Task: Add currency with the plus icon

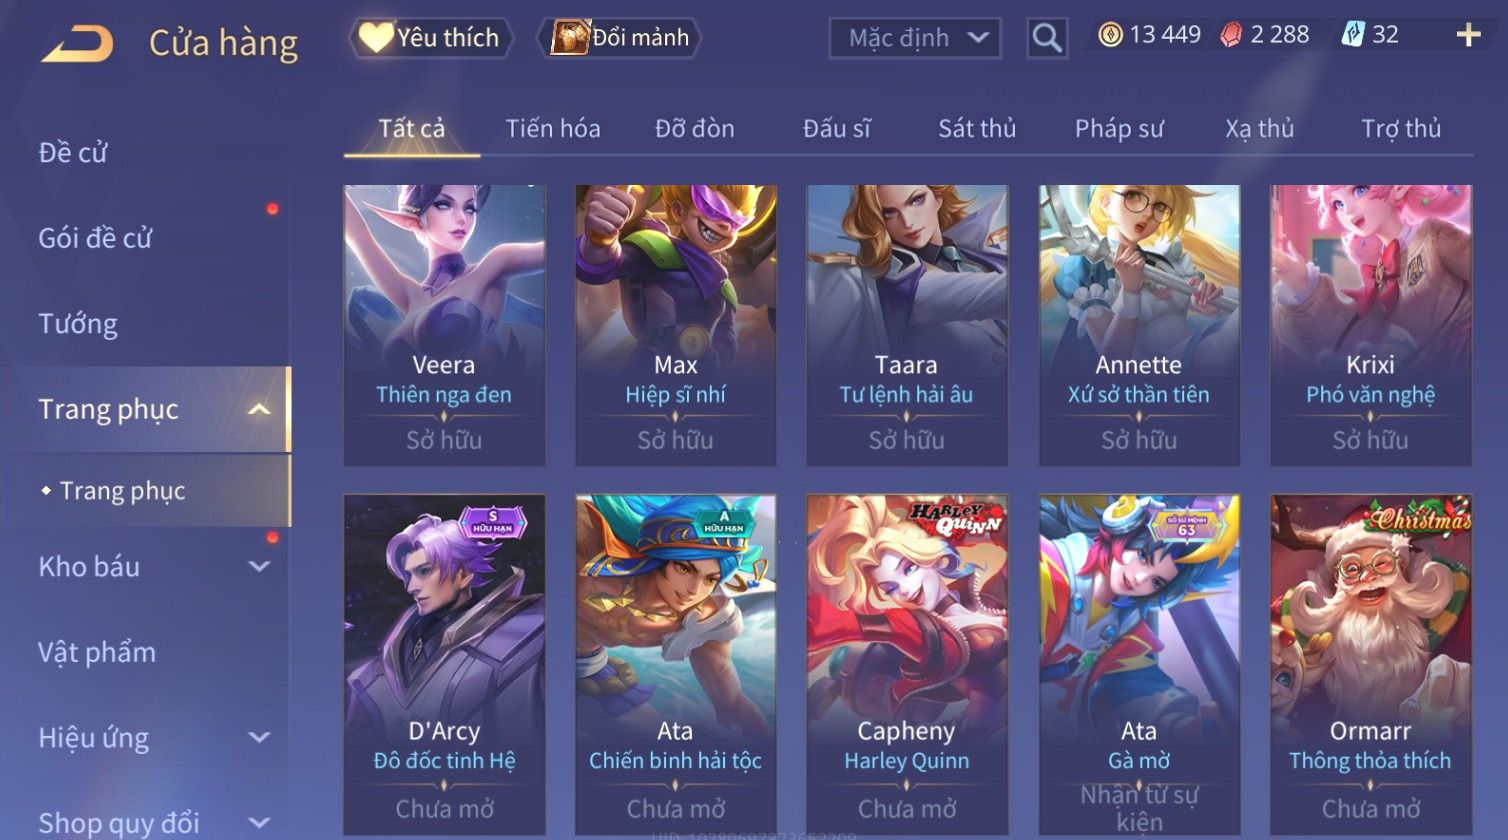Action: point(1468,35)
